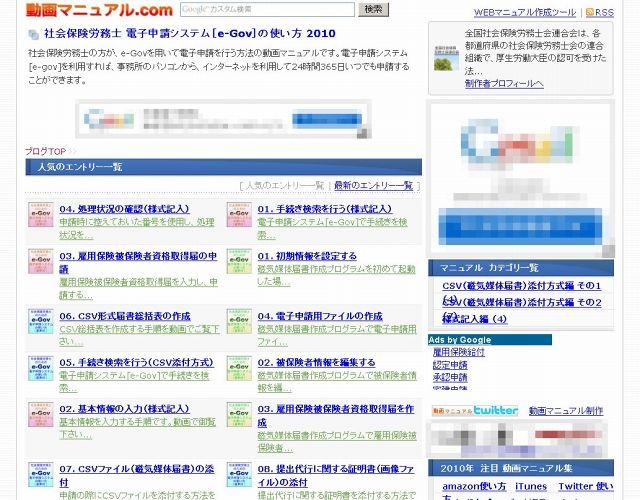Open the amazon使い方 link
Image resolution: width=640 pixels, height=500 pixels.
pyautogui.click(x=474, y=487)
